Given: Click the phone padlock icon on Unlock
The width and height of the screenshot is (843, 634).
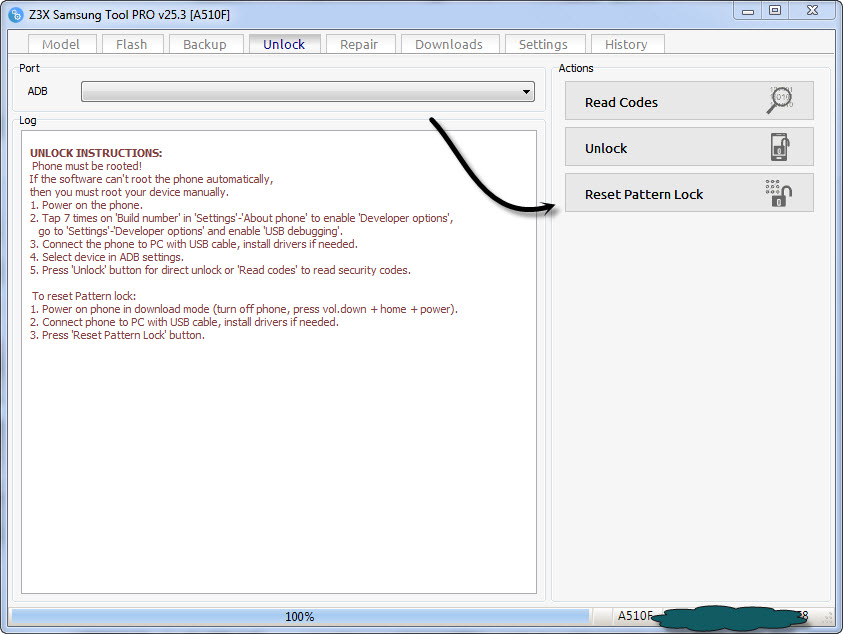Looking at the screenshot, I should tap(780, 147).
